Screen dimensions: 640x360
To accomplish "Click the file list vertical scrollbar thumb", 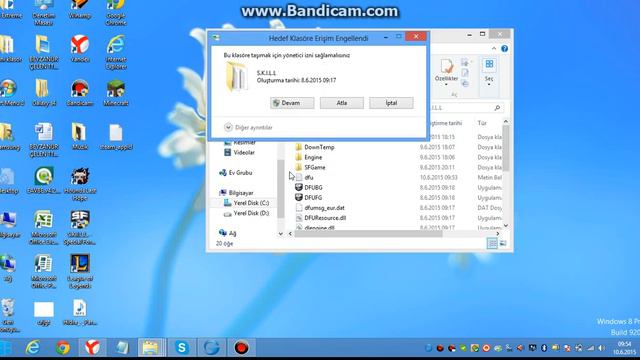I will 506,148.
